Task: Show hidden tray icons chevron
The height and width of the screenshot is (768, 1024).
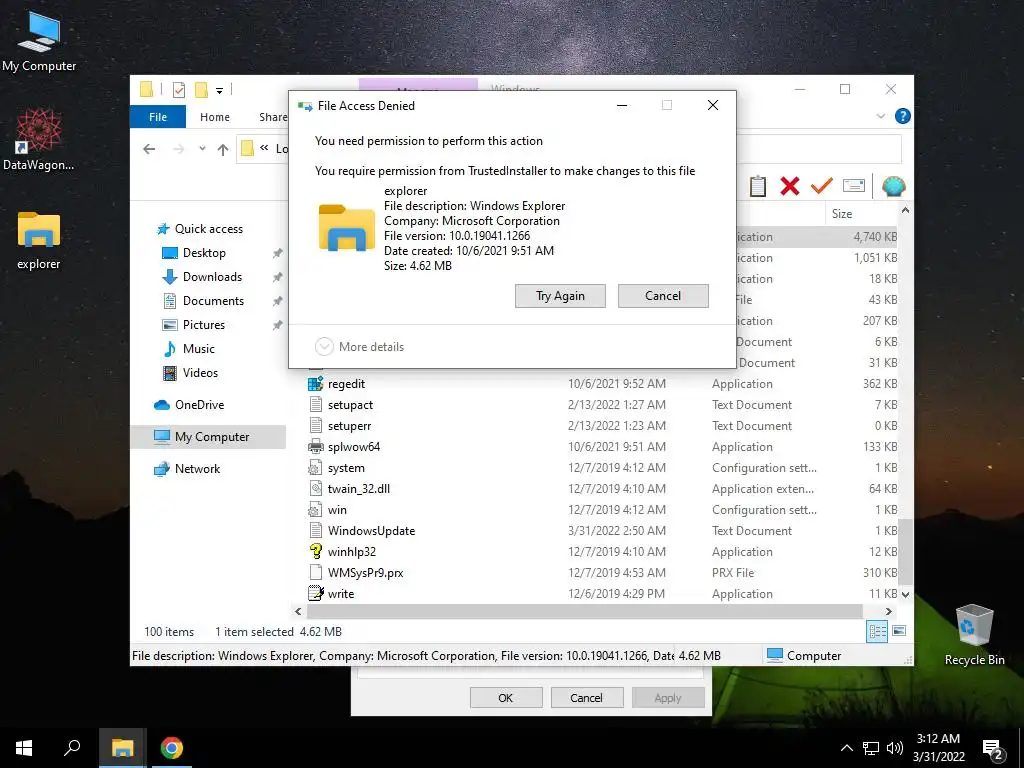Action: (x=846, y=748)
